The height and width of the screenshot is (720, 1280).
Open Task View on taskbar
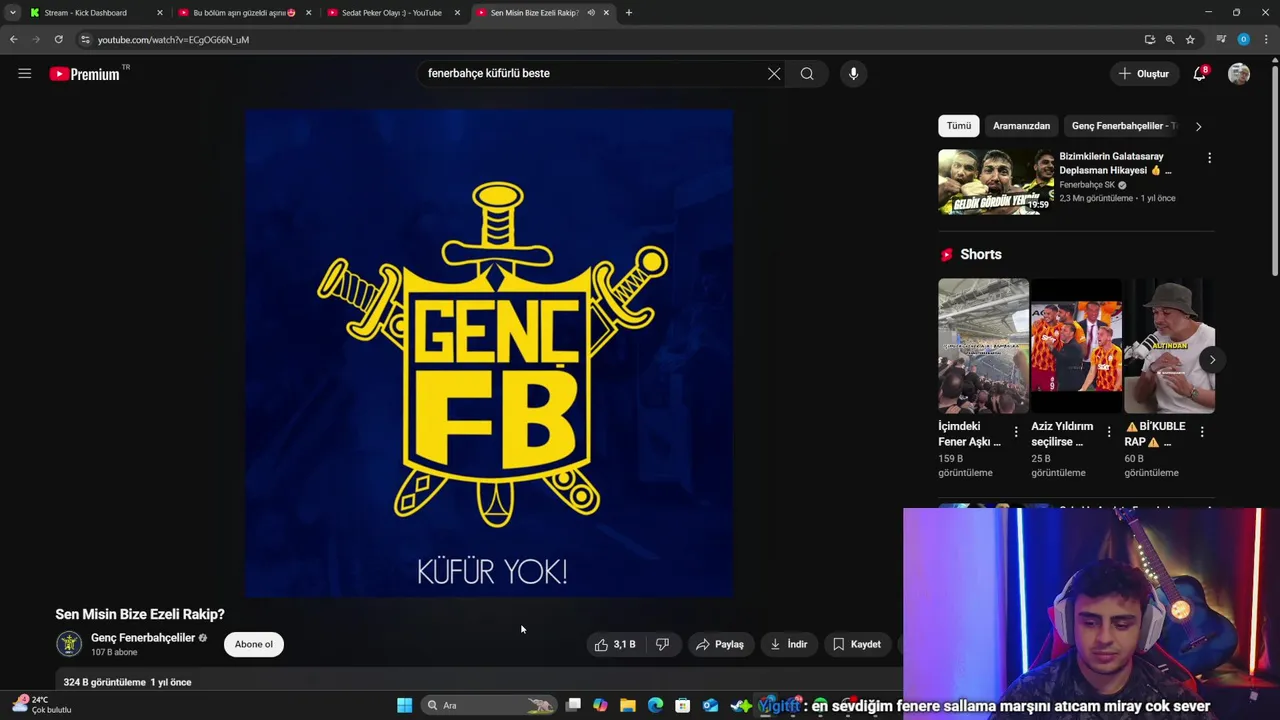[x=573, y=705]
